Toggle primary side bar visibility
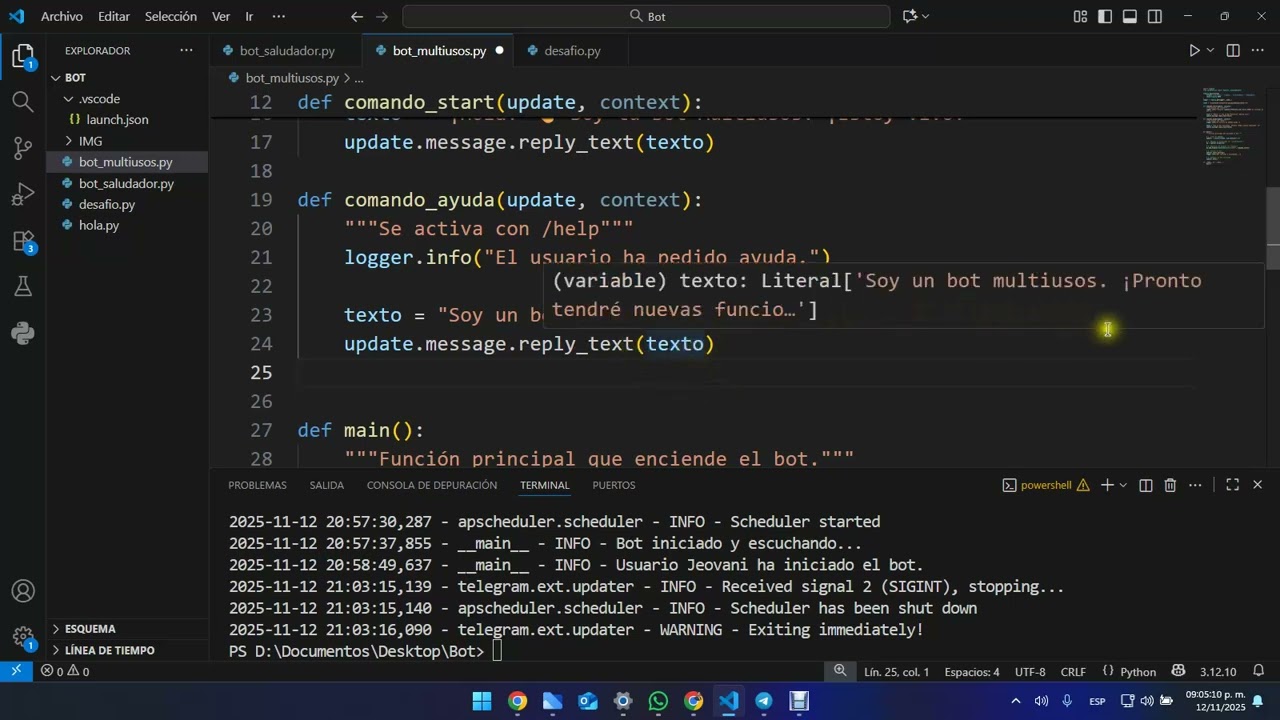Viewport: 1280px width, 720px height. click(x=1105, y=16)
